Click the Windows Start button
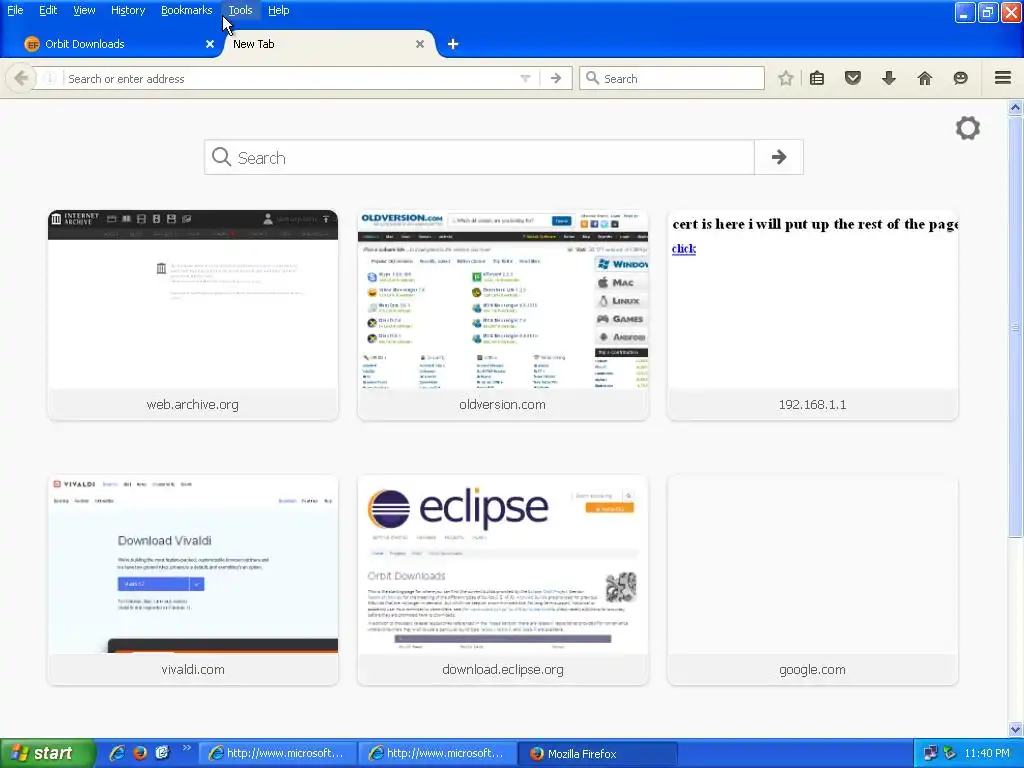The width and height of the screenshot is (1024, 768). point(46,753)
